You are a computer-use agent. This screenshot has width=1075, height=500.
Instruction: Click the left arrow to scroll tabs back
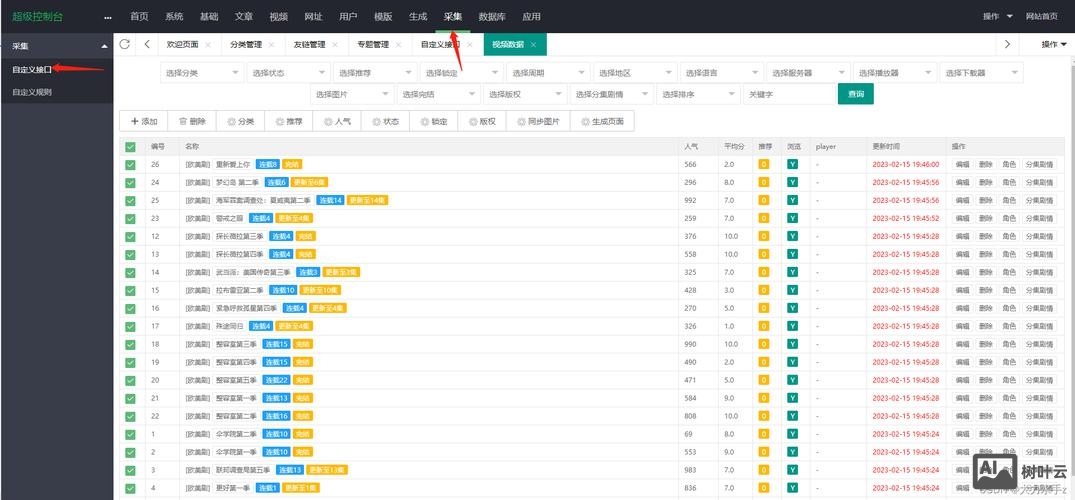point(147,44)
